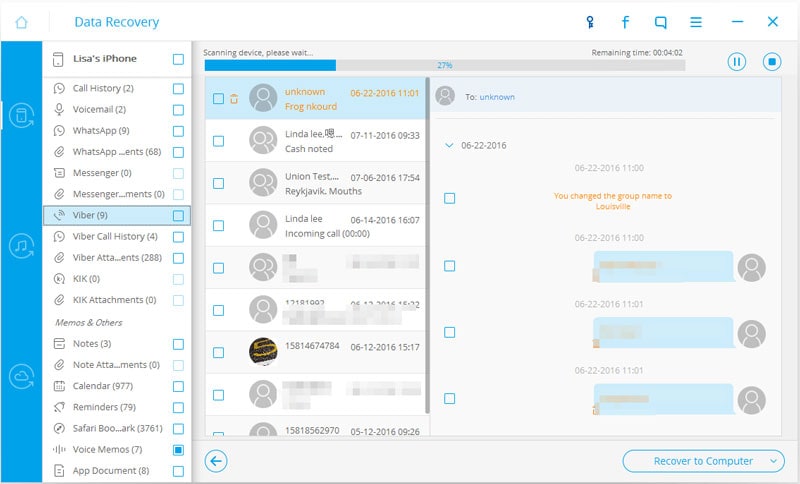800x484 pixels.
Task: Open the Union Test Reykjavik conversation
Action: [315, 184]
